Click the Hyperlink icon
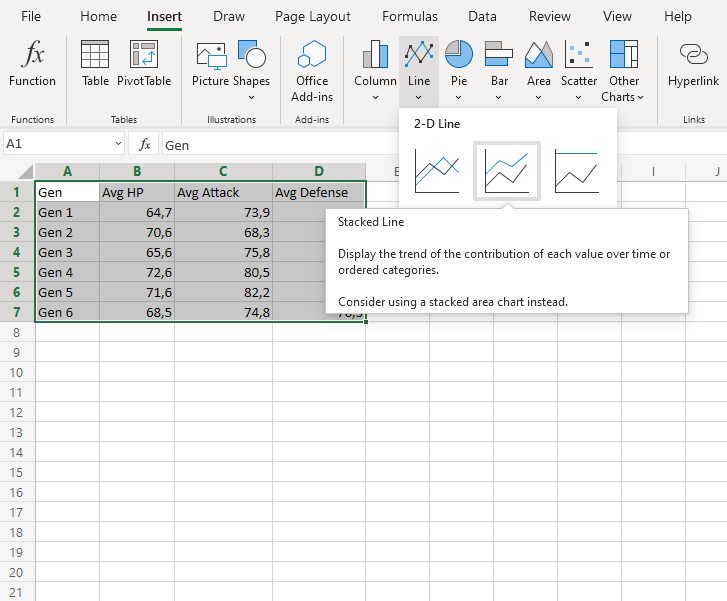This screenshot has height=601, width=727. 693,63
